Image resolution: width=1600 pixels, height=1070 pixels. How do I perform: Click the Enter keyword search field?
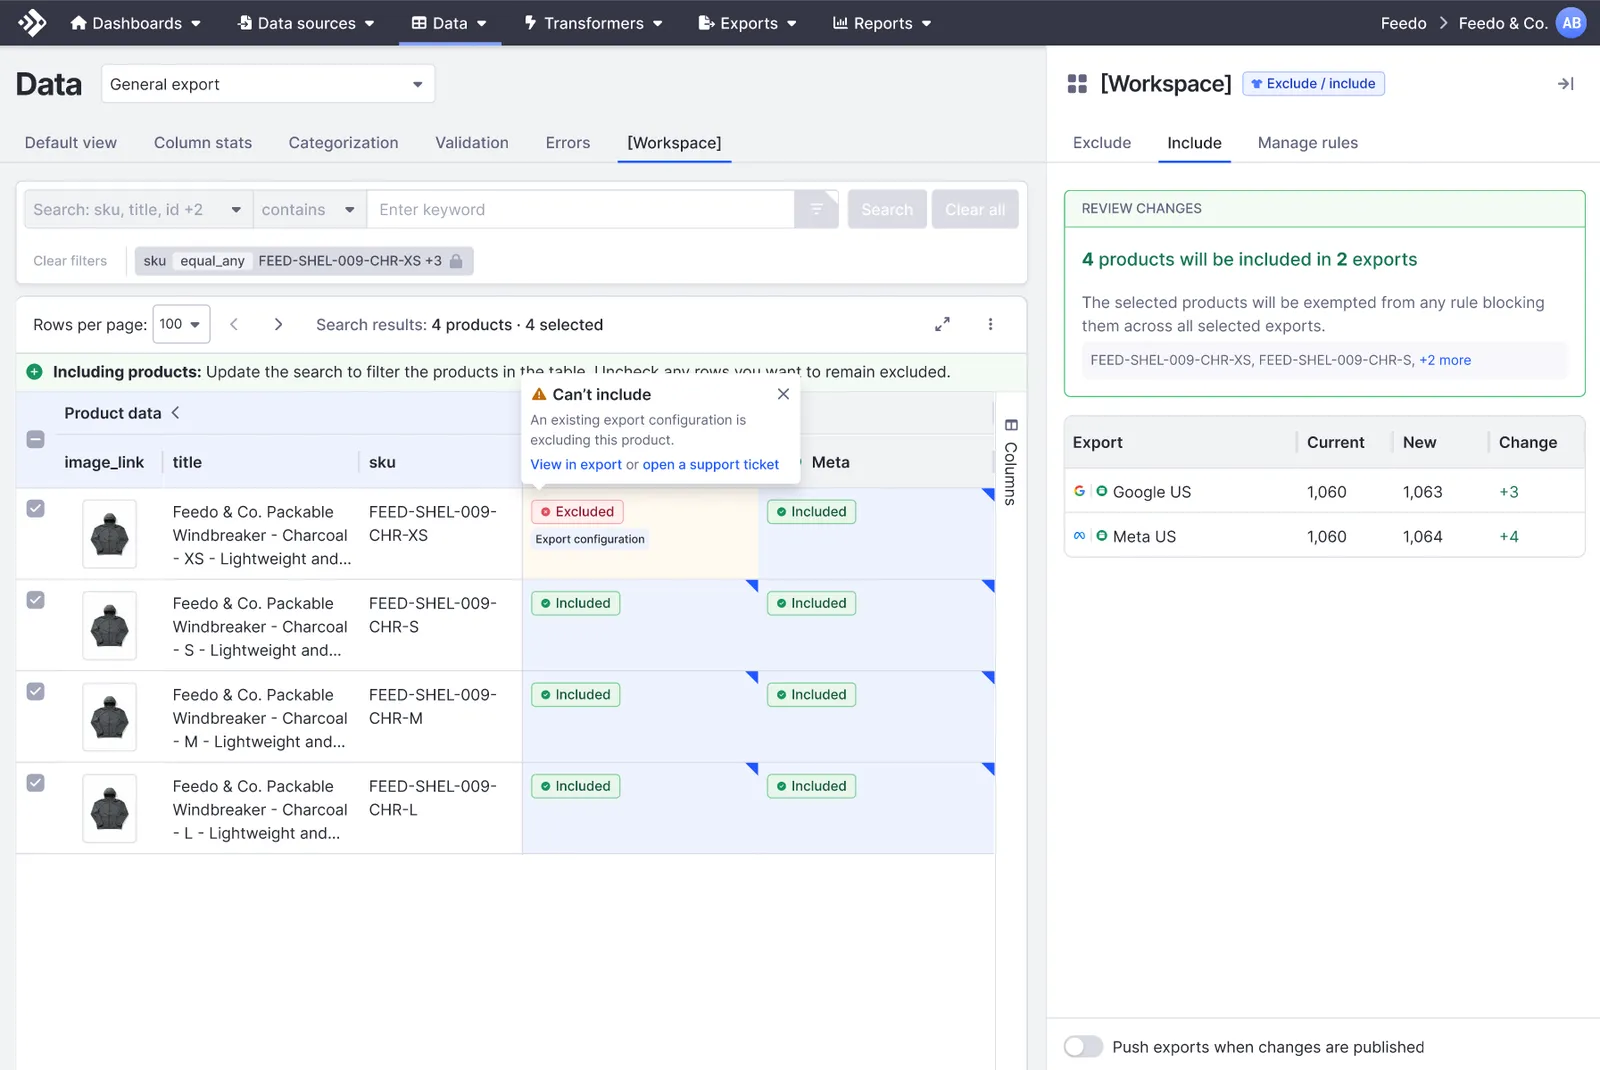pos(581,209)
